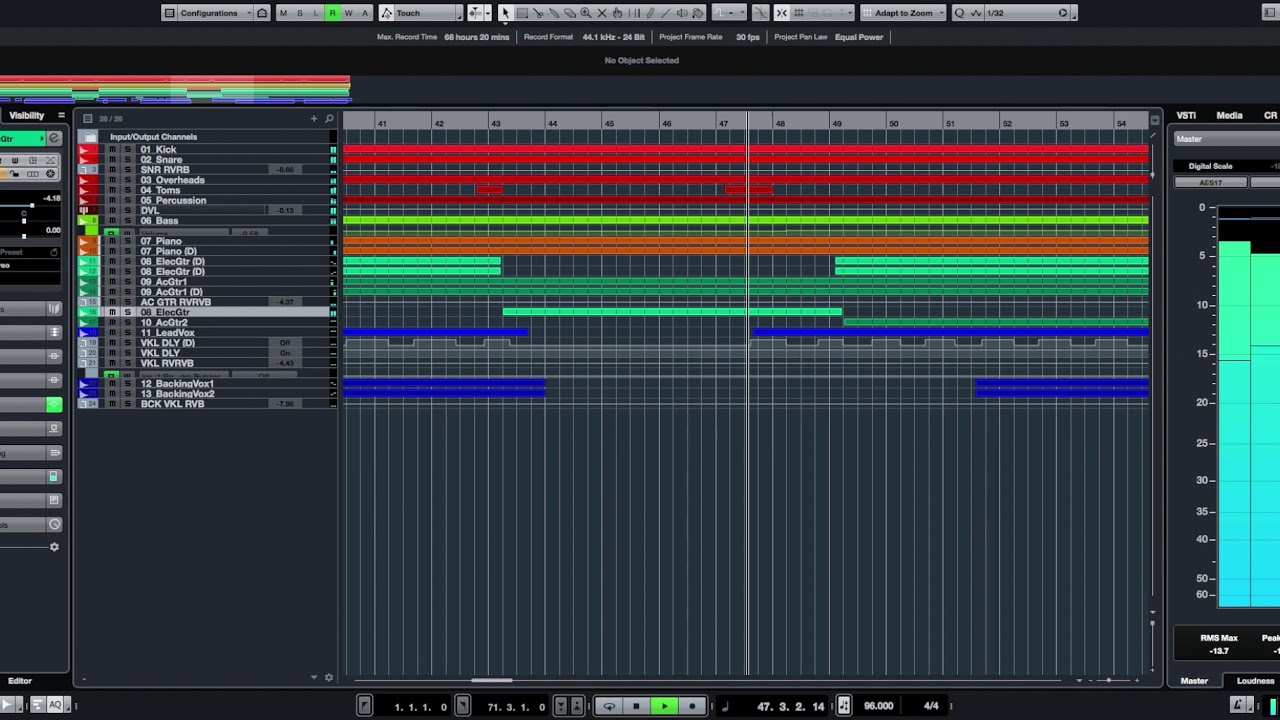Click the project Home icon
Screen dimensions: 1280x720
262,13
